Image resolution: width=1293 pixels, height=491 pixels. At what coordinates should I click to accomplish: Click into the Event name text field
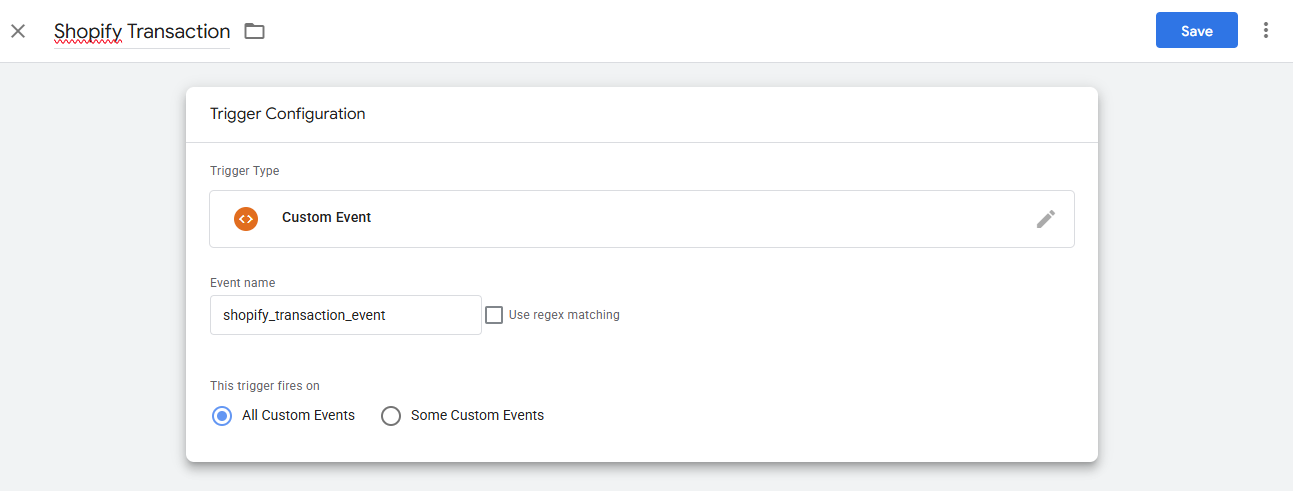pyautogui.click(x=345, y=315)
